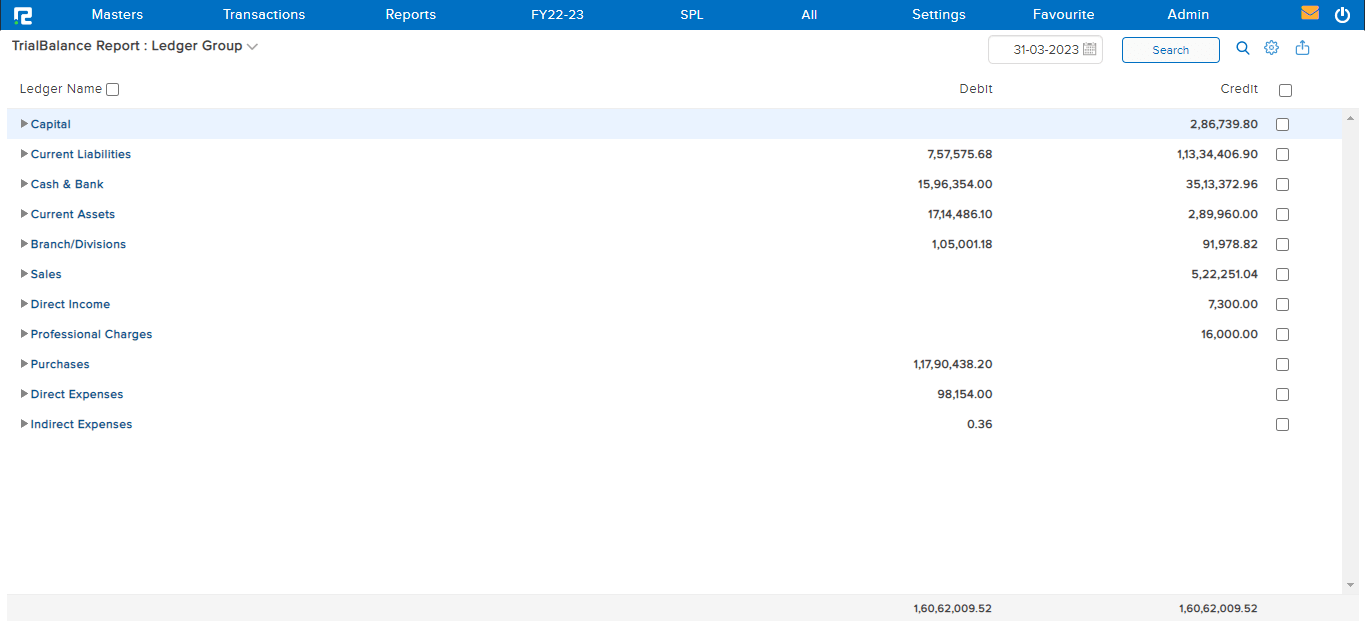Open the Ledger Group report type dropdown
This screenshot has height=625, width=1366.
coord(252,47)
